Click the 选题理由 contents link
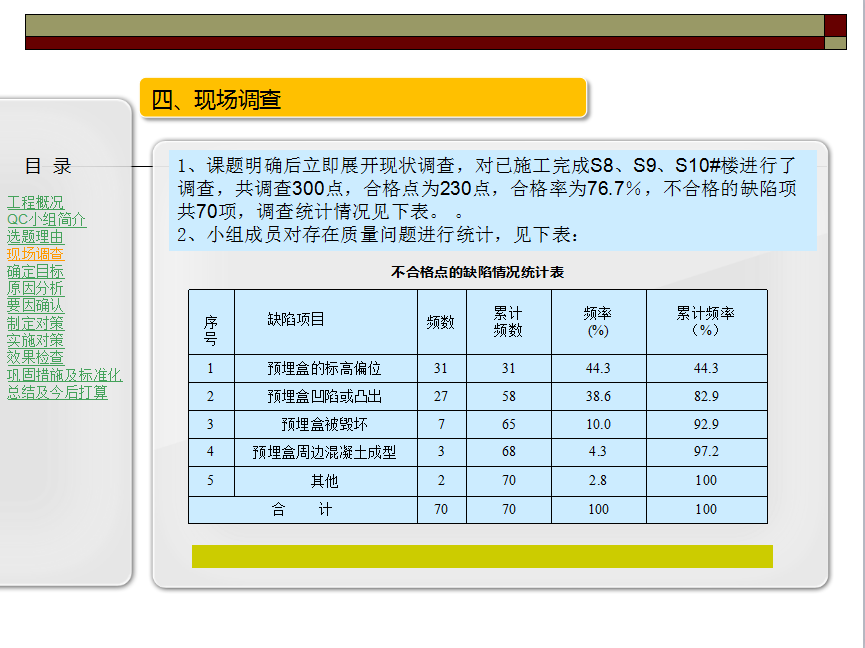Screen dimensions: 865x648 35,237
